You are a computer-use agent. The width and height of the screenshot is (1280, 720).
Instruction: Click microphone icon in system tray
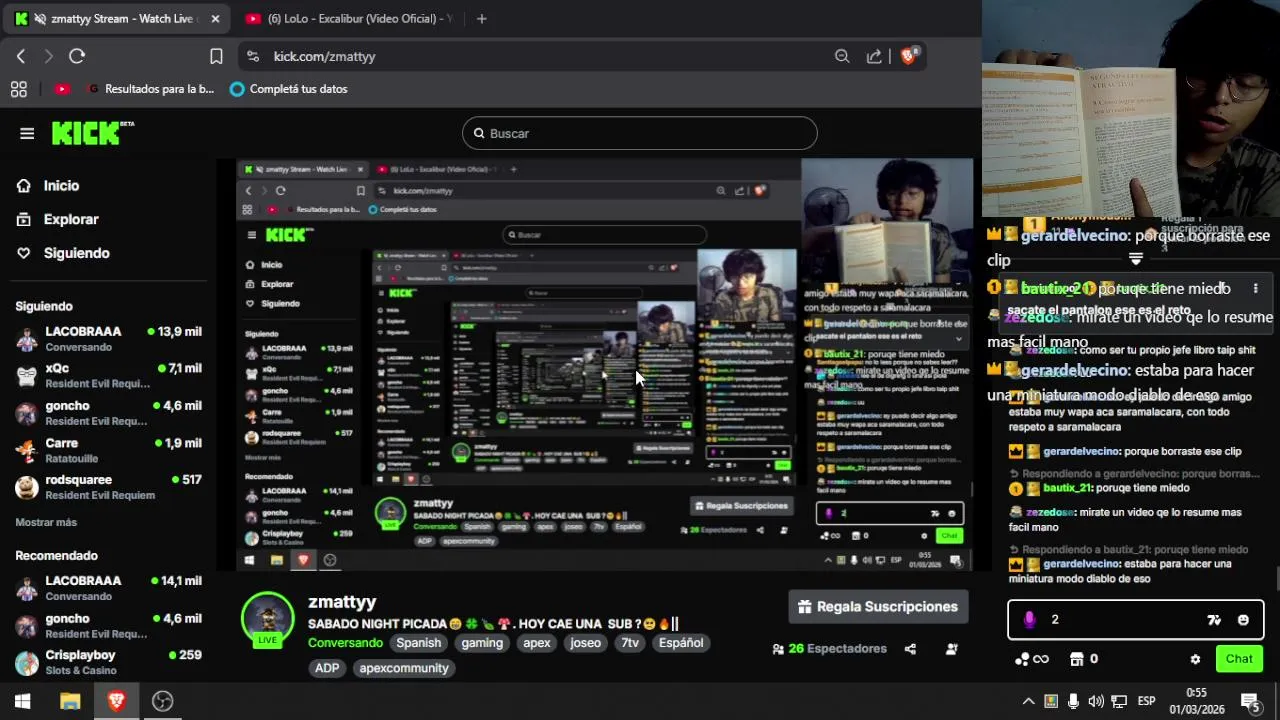[x=1073, y=702]
